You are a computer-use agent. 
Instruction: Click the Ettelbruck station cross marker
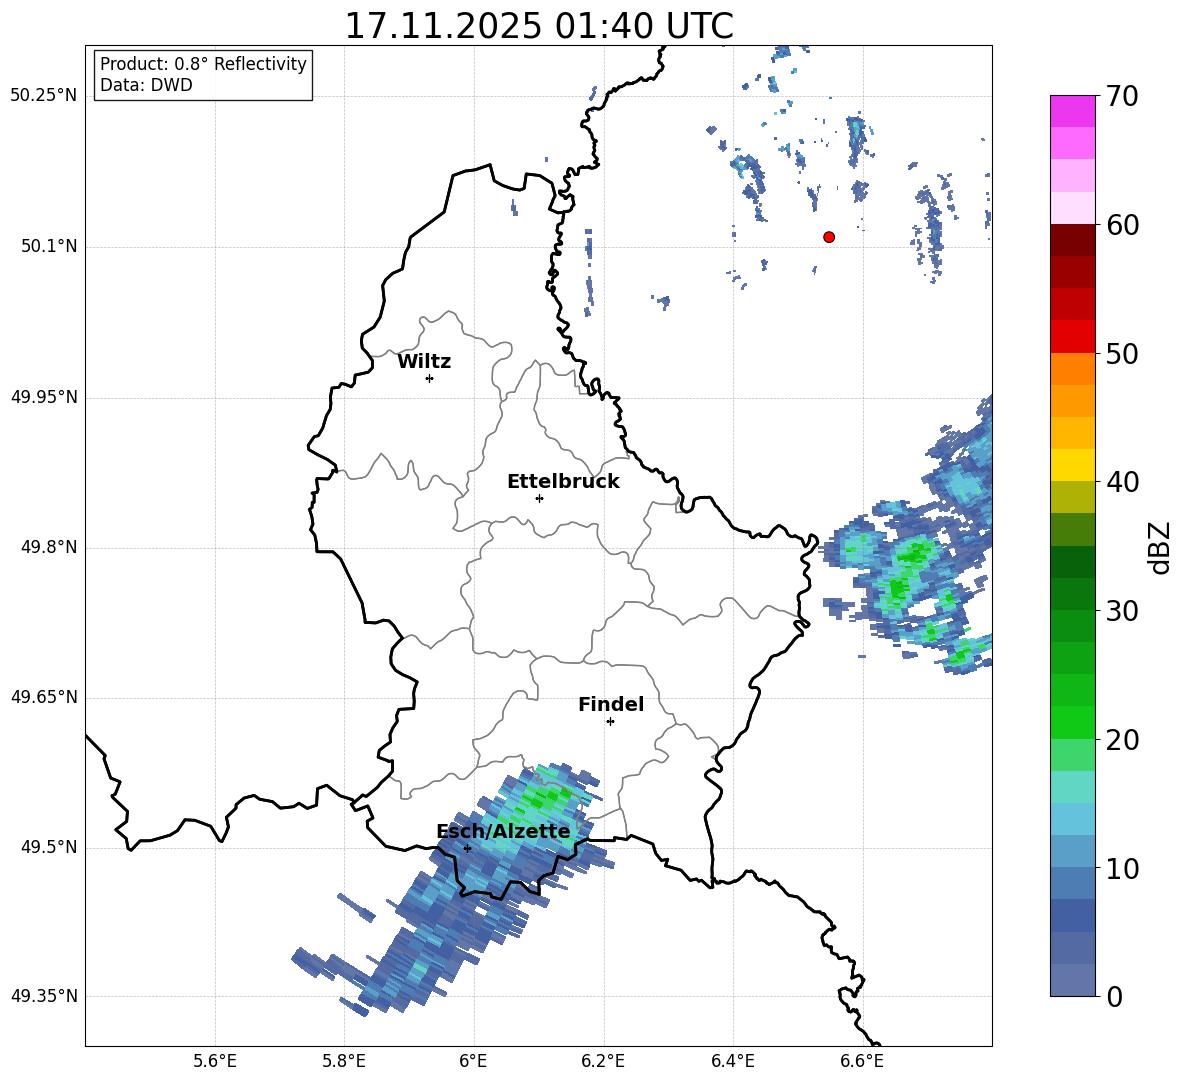tap(539, 498)
